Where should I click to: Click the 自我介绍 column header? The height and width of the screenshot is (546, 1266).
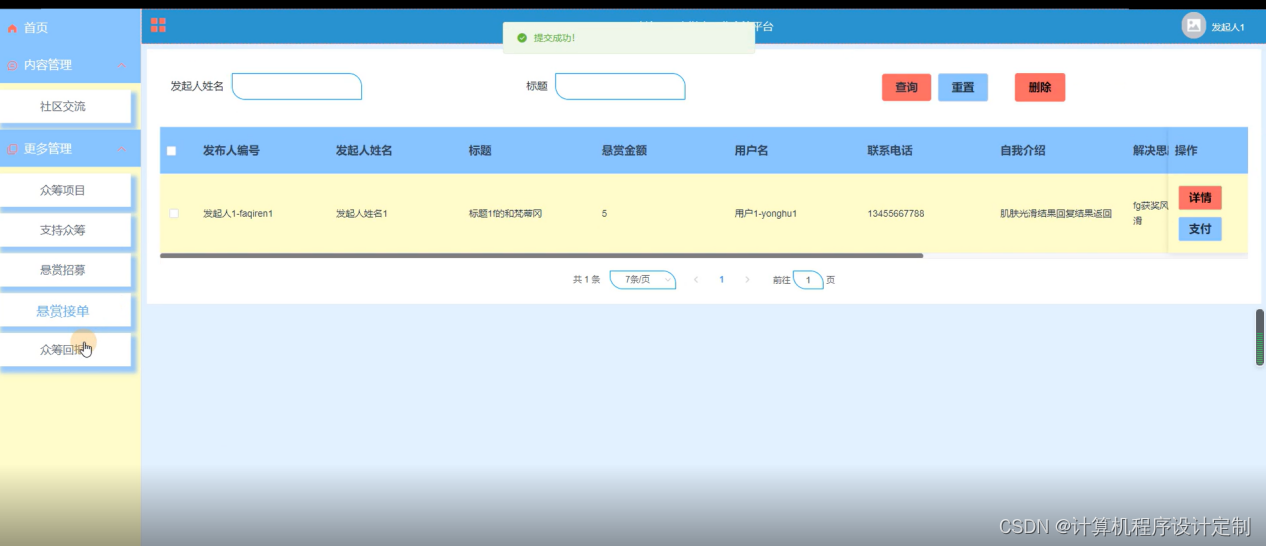[x=1023, y=151]
